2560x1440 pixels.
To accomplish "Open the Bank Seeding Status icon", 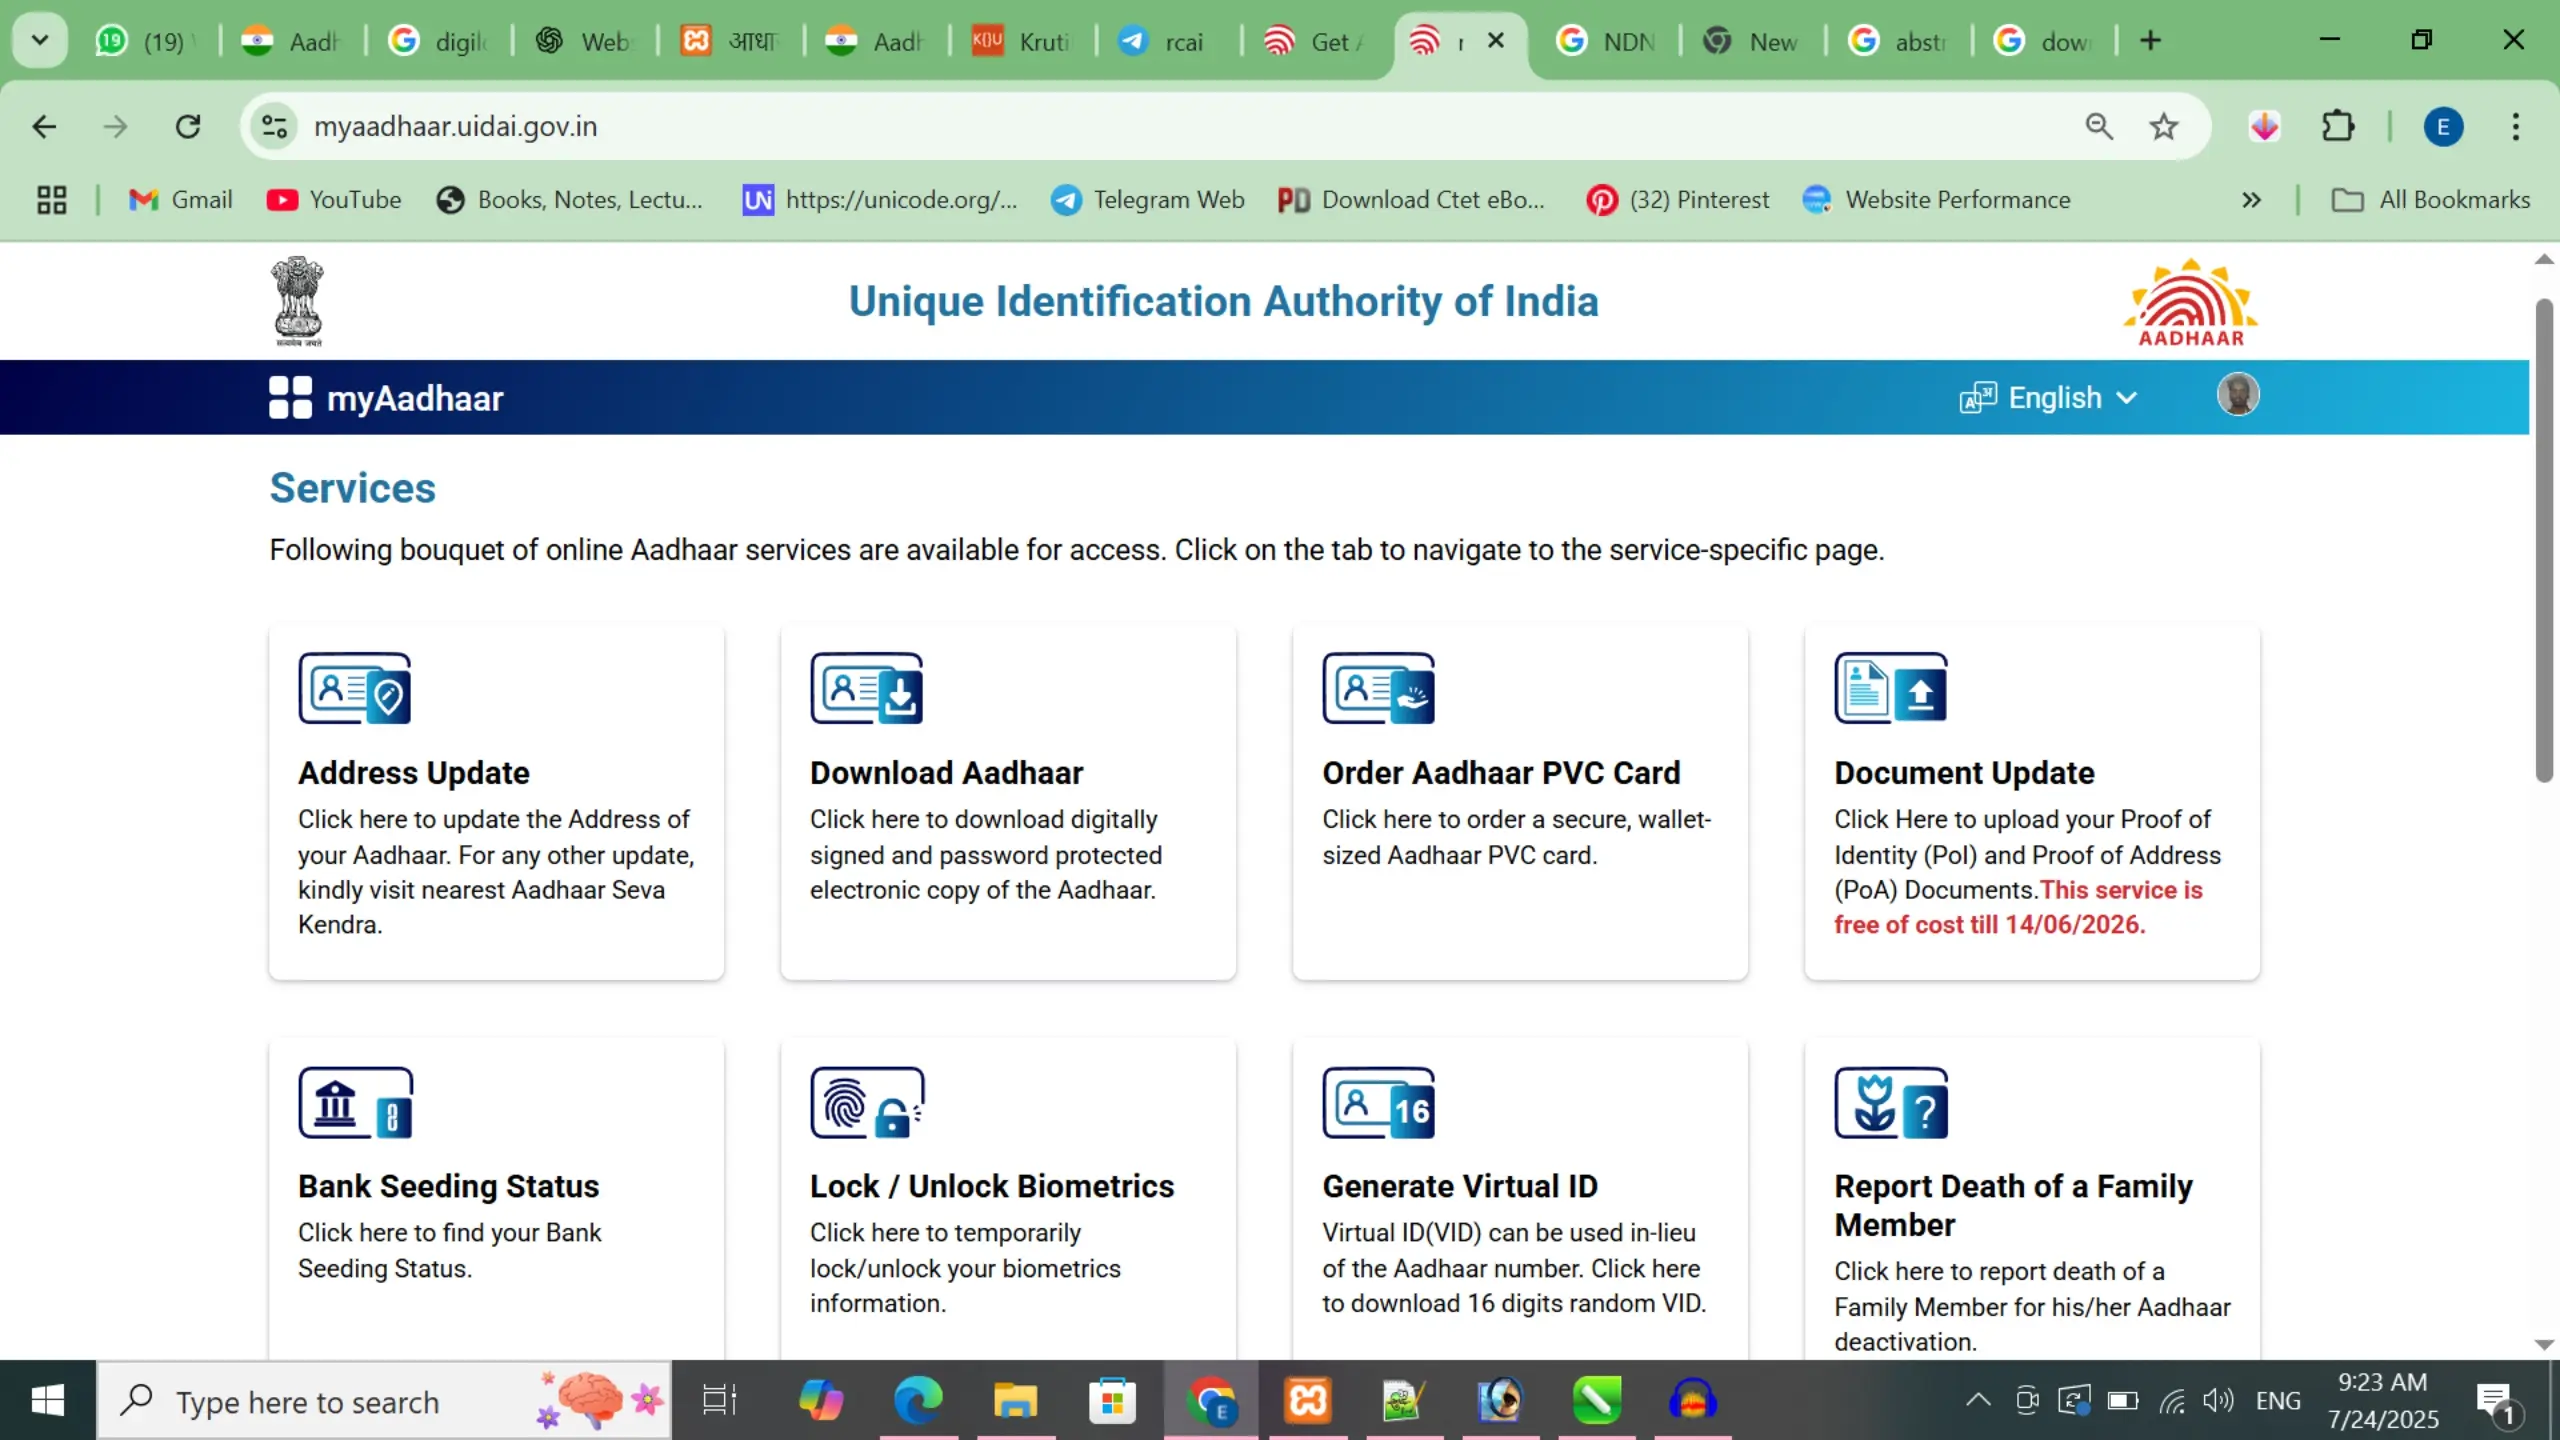I will [355, 1102].
